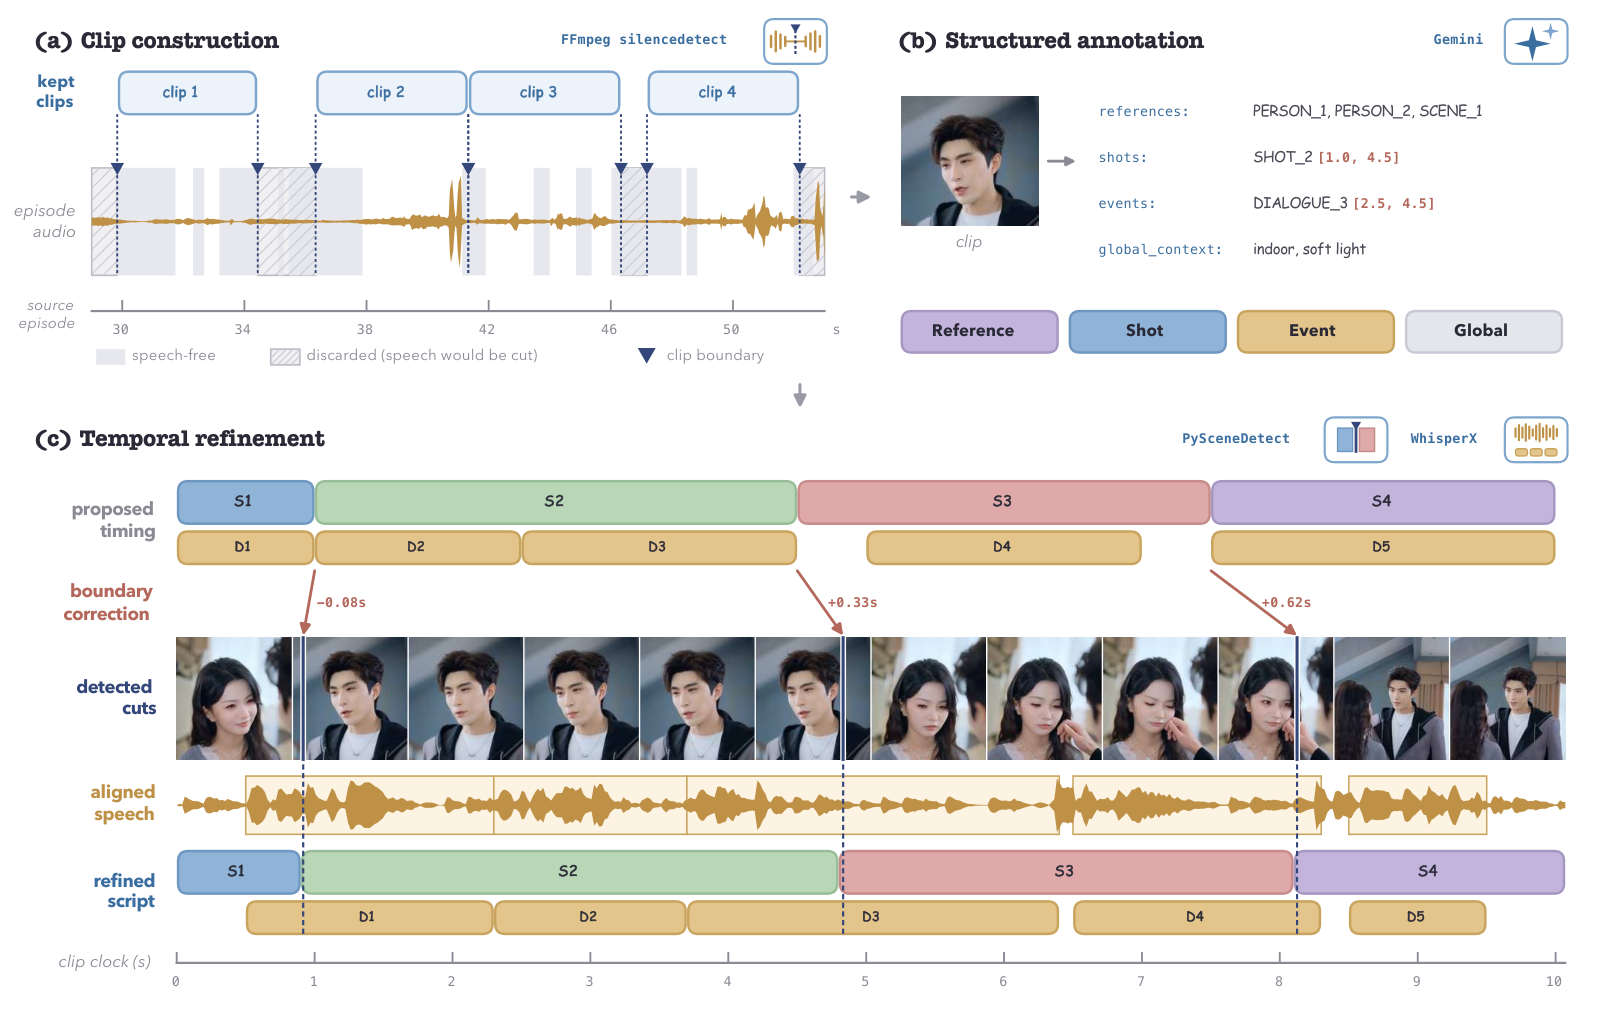The height and width of the screenshot is (1019, 1600).
Task: Click the 'aligned speech' row label
Action: (x=123, y=803)
